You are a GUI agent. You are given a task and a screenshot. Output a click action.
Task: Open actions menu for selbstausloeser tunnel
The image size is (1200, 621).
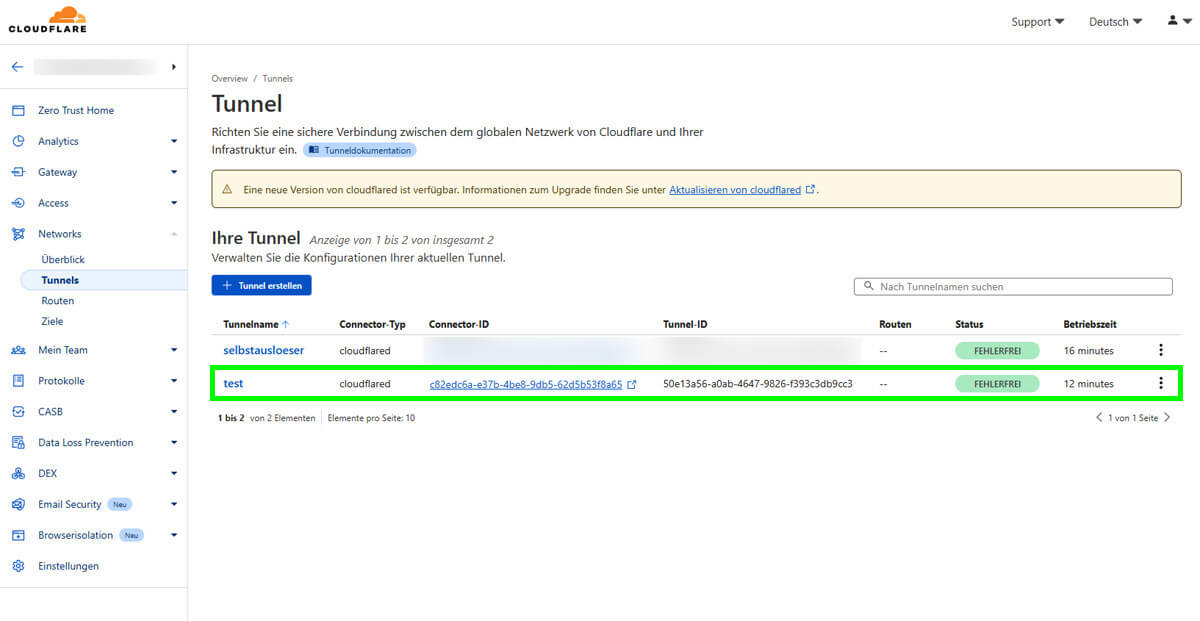pos(1161,350)
